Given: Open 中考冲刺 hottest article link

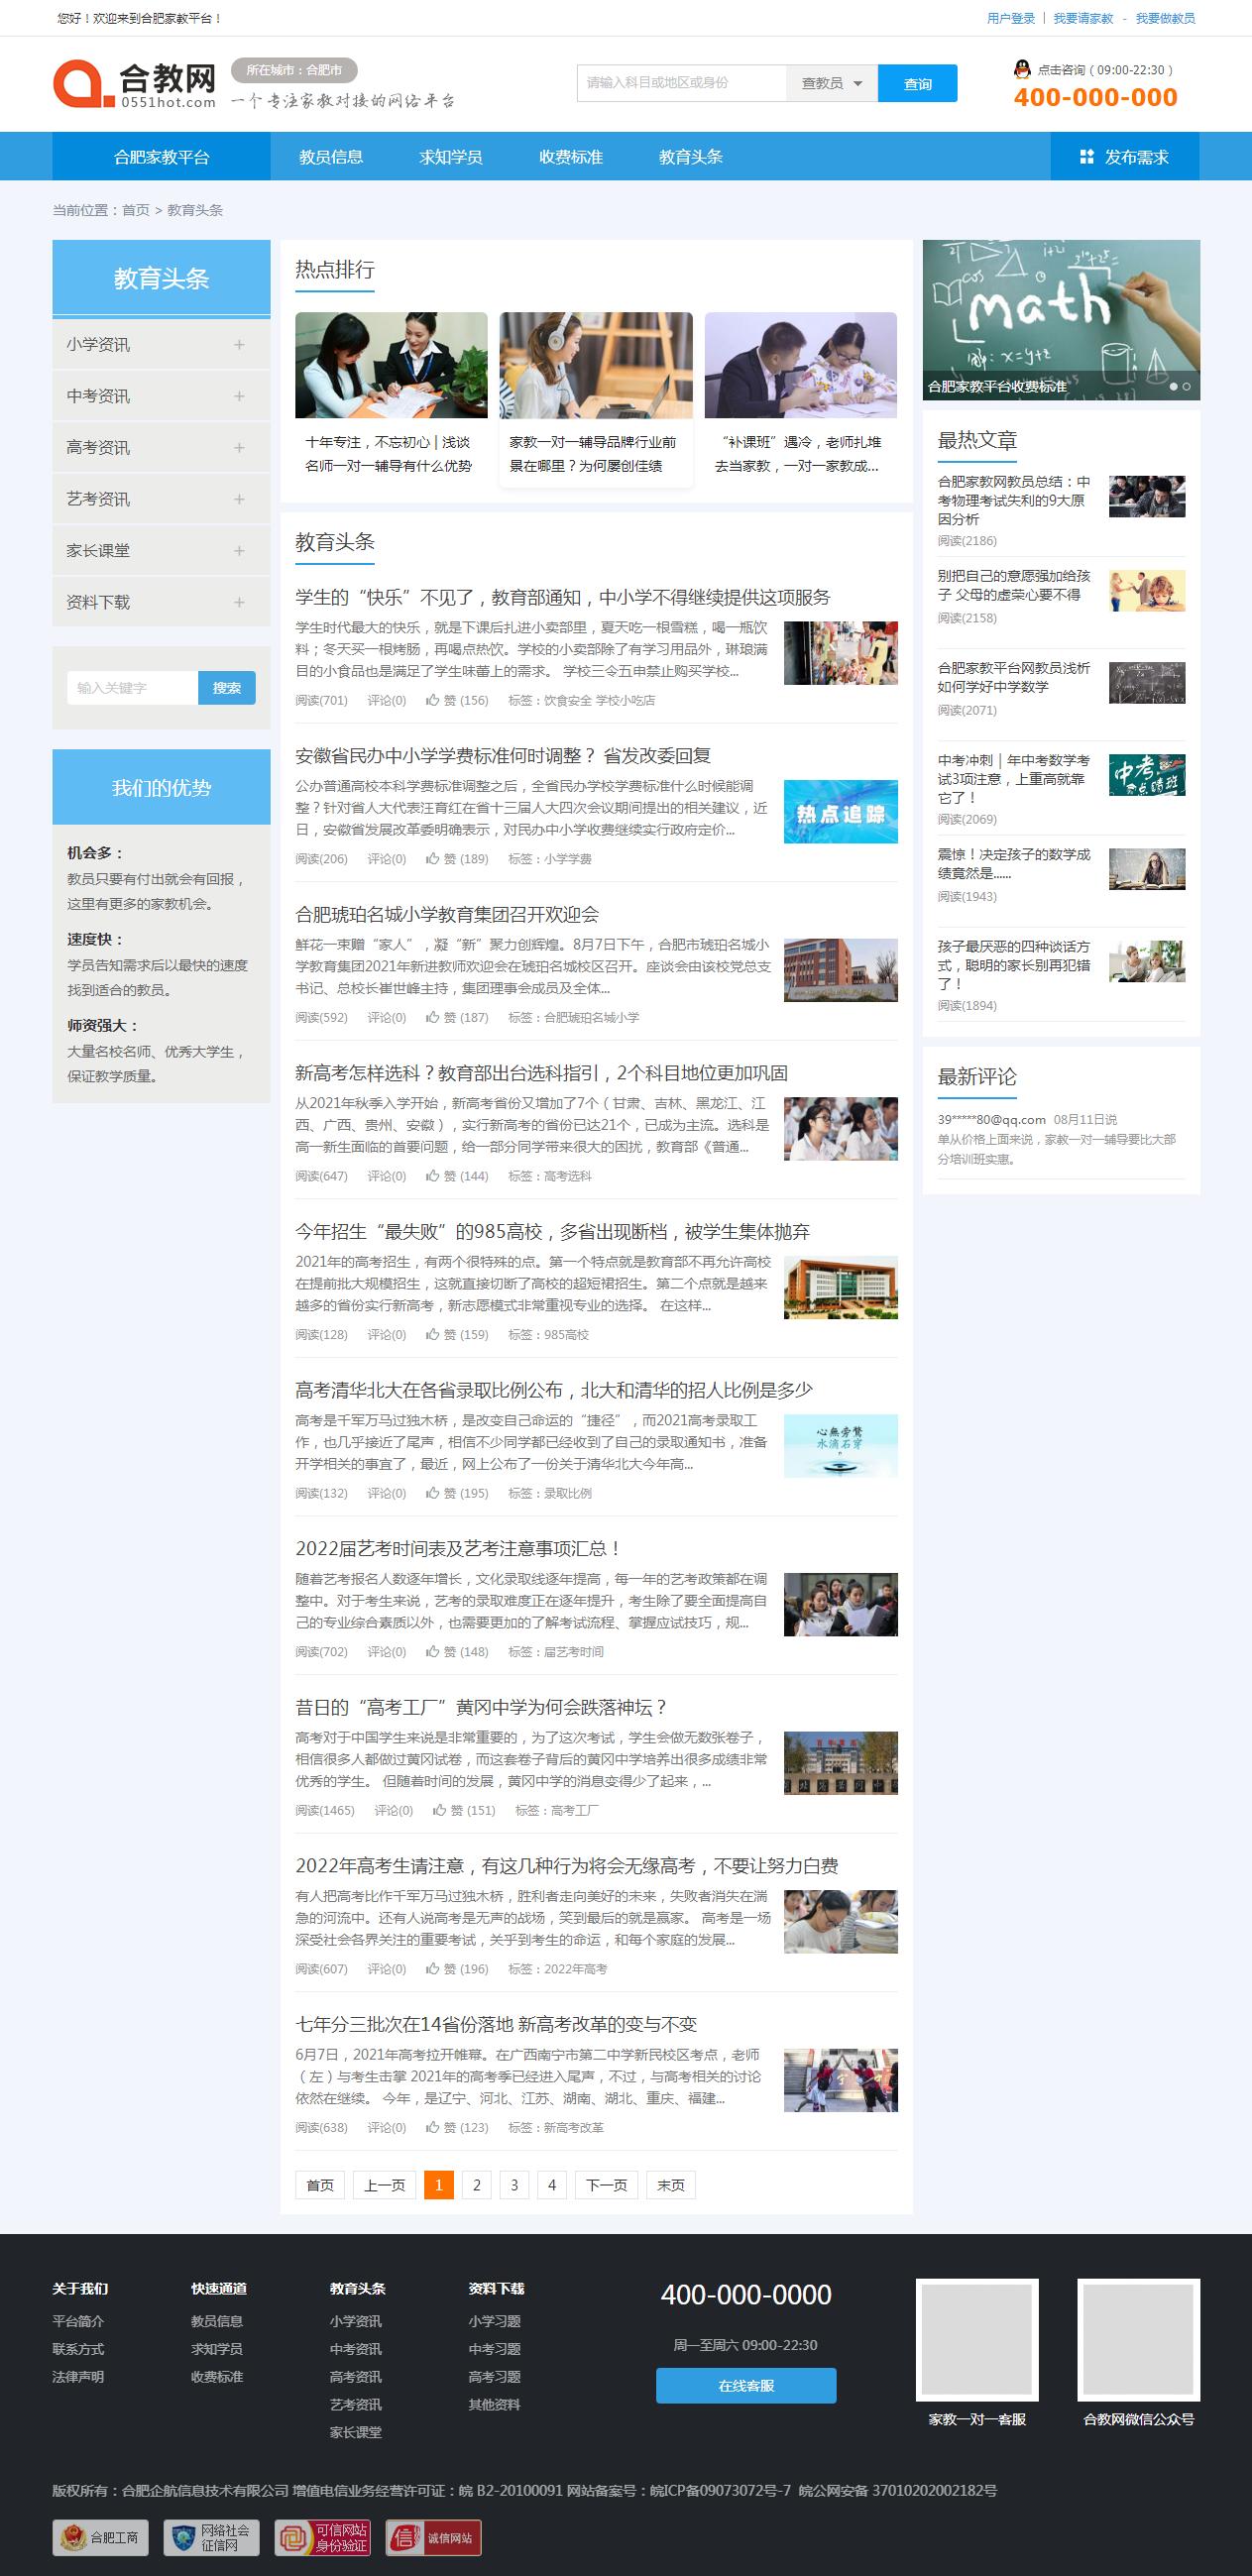Looking at the screenshot, I should click(1013, 779).
